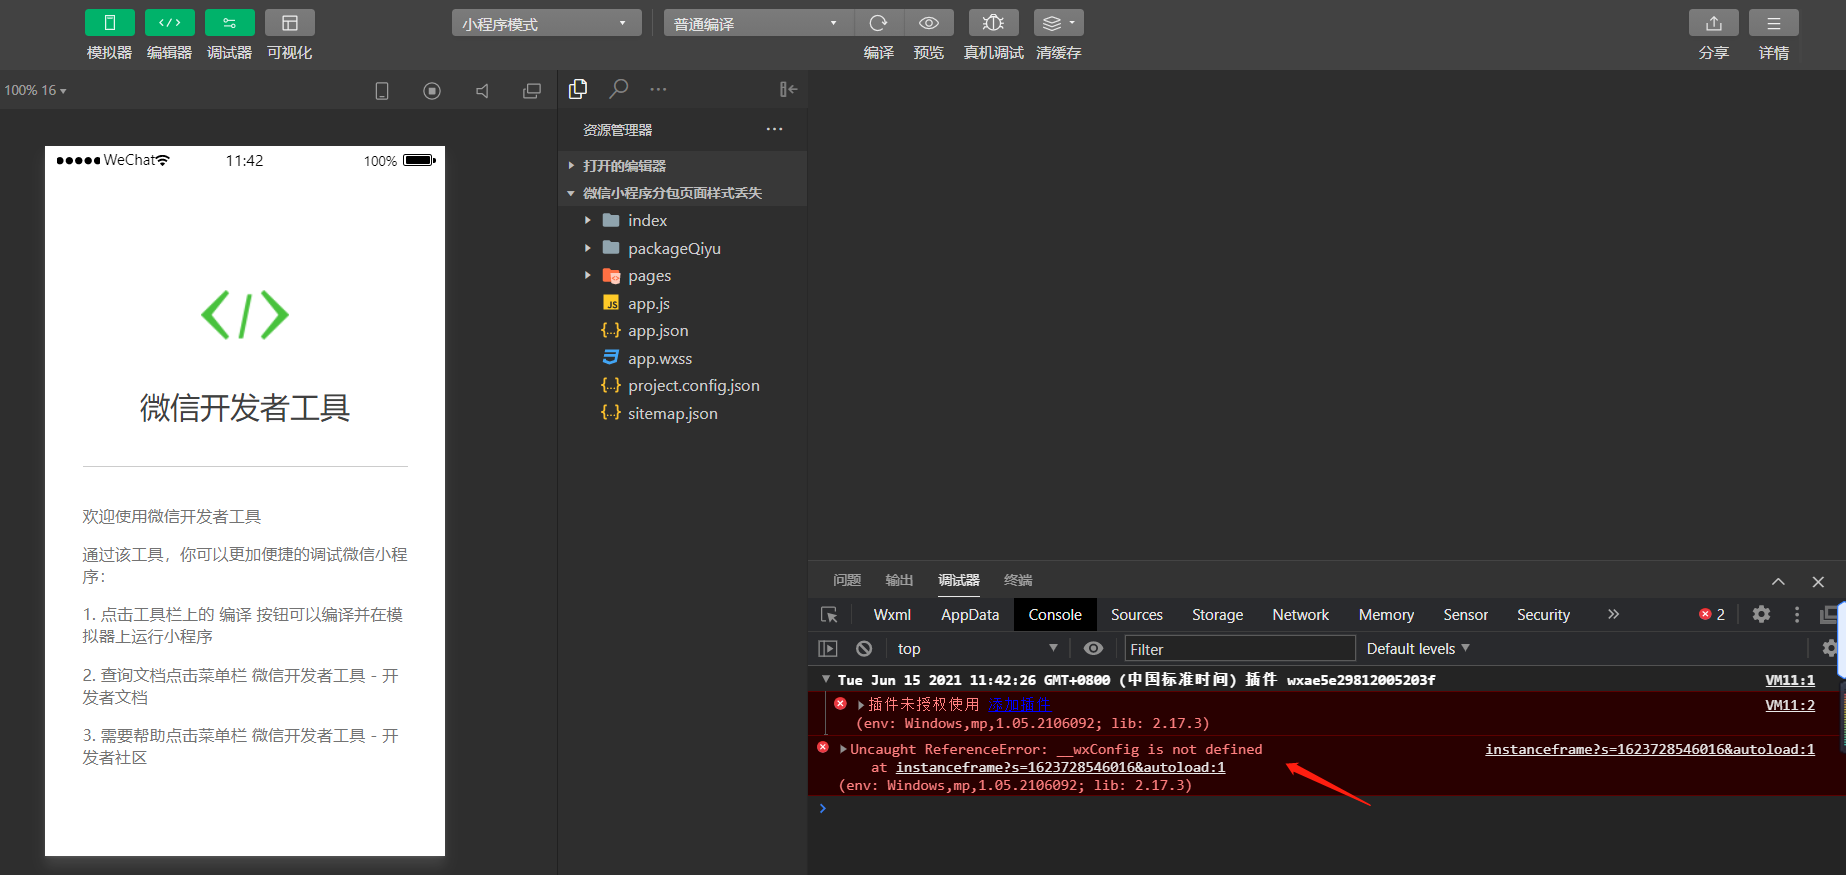Open devtools settings gear
The image size is (1846, 875).
(x=1761, y=614)
